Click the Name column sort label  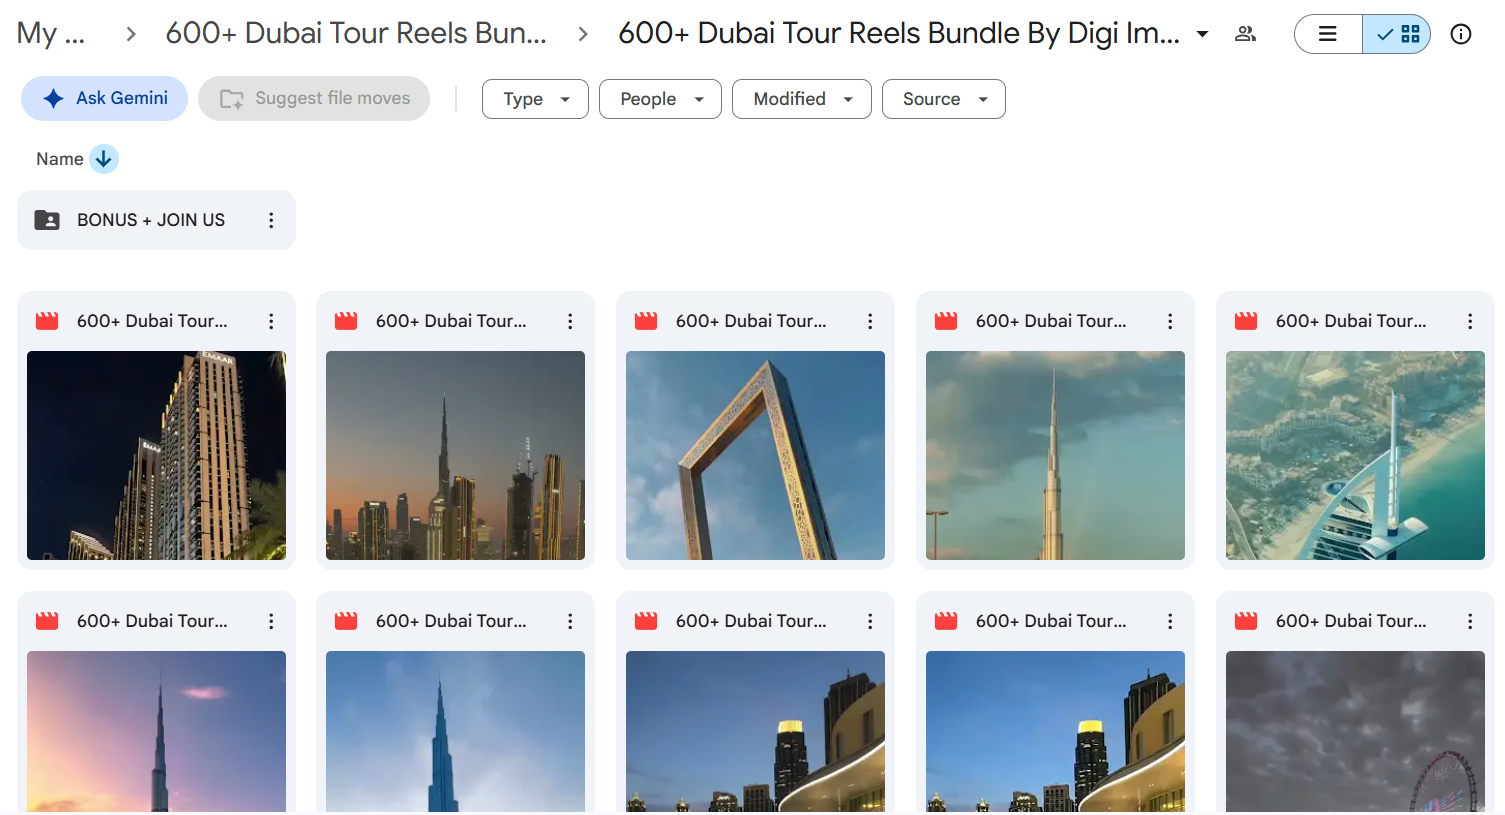60,159
